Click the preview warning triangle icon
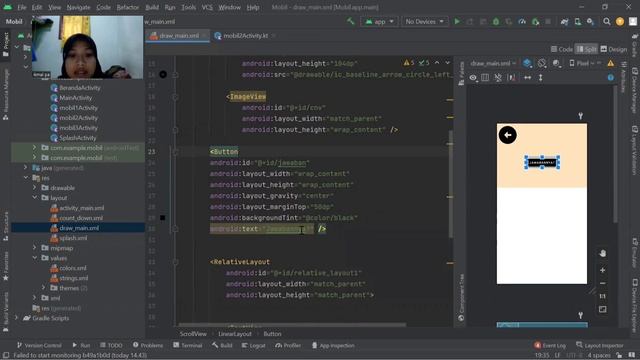 (611, 63)
